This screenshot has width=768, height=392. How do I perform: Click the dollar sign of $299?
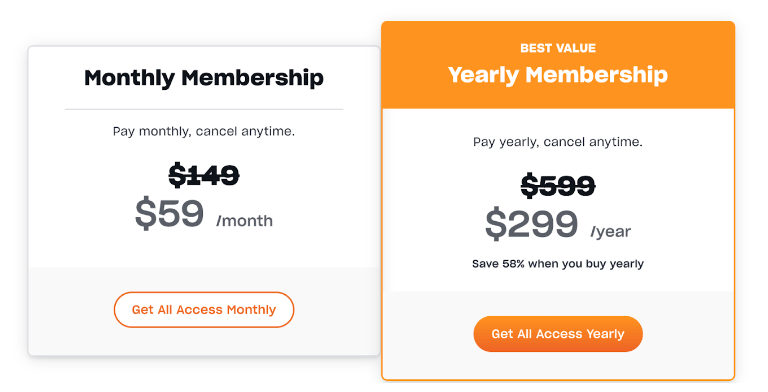click(x=495, y=224)
